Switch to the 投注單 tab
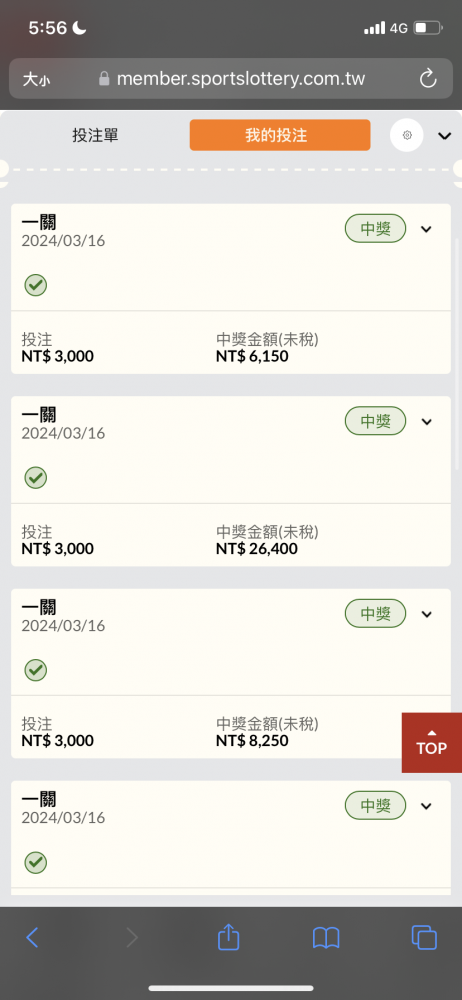 click(x=95, y=135)
